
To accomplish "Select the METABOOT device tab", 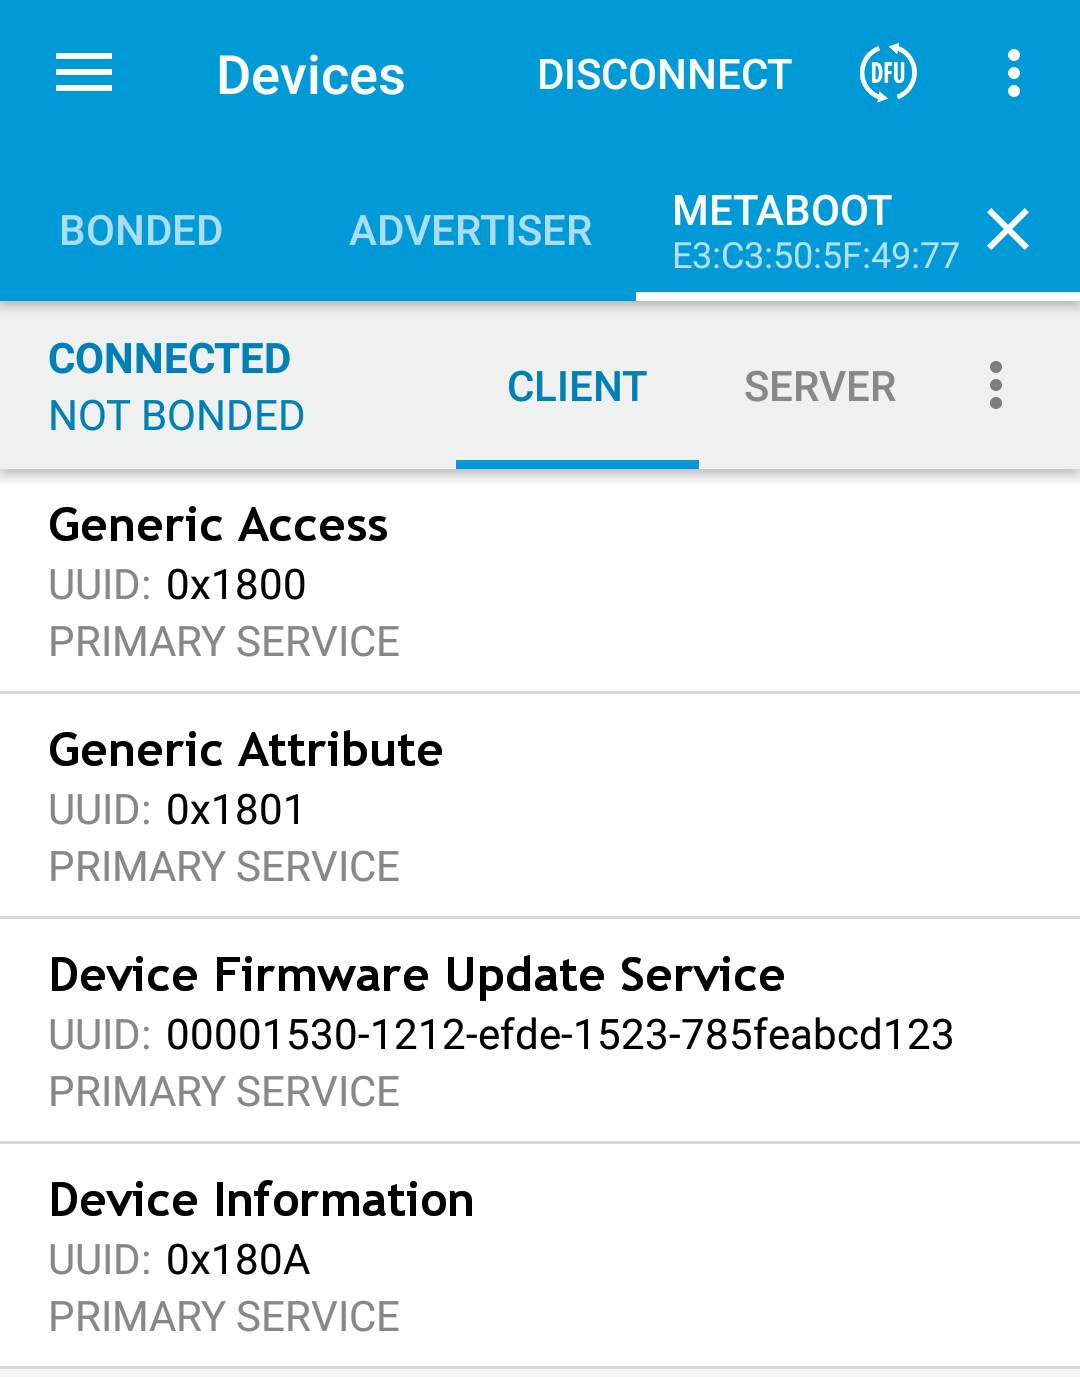I will tap(782, 211).
